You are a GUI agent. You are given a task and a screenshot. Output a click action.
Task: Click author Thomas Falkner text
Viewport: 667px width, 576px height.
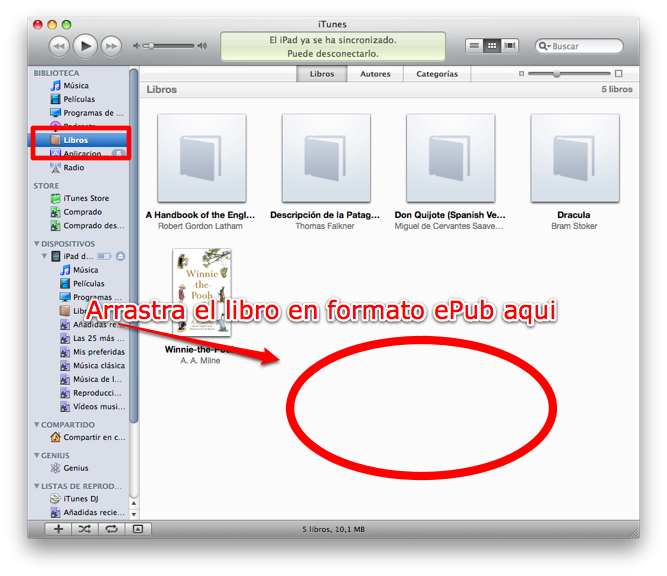(x=325, y=226)
